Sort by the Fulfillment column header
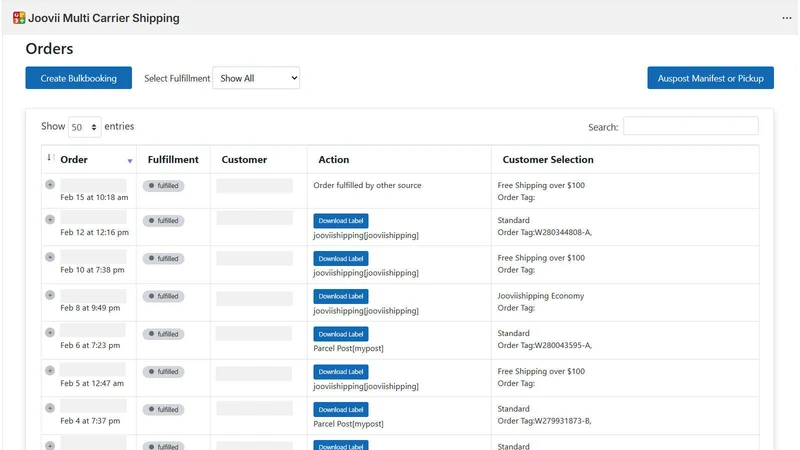The height and width of the screenshot is (450, 800). pos(173,160)
